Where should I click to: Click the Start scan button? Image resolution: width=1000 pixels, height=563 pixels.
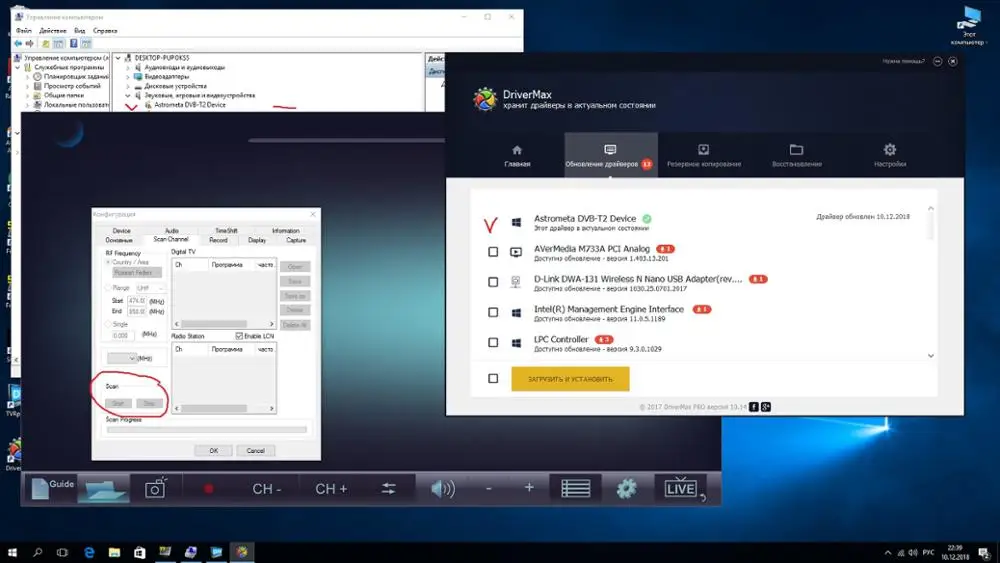pyautogui.click(x=118, y=404)
